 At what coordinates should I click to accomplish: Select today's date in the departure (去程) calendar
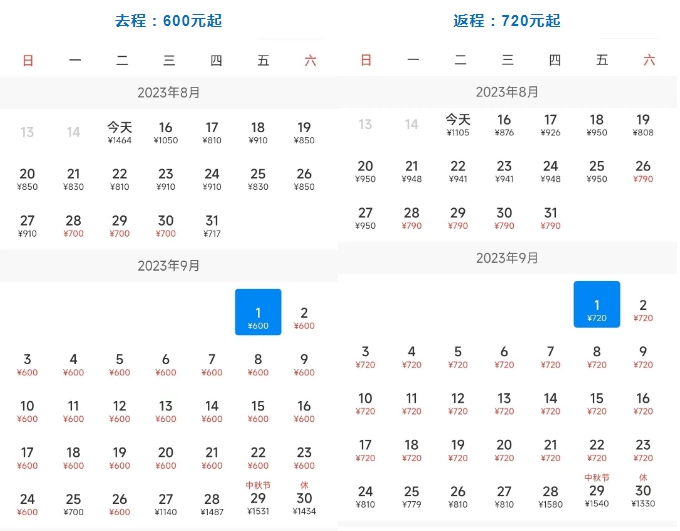120,133
